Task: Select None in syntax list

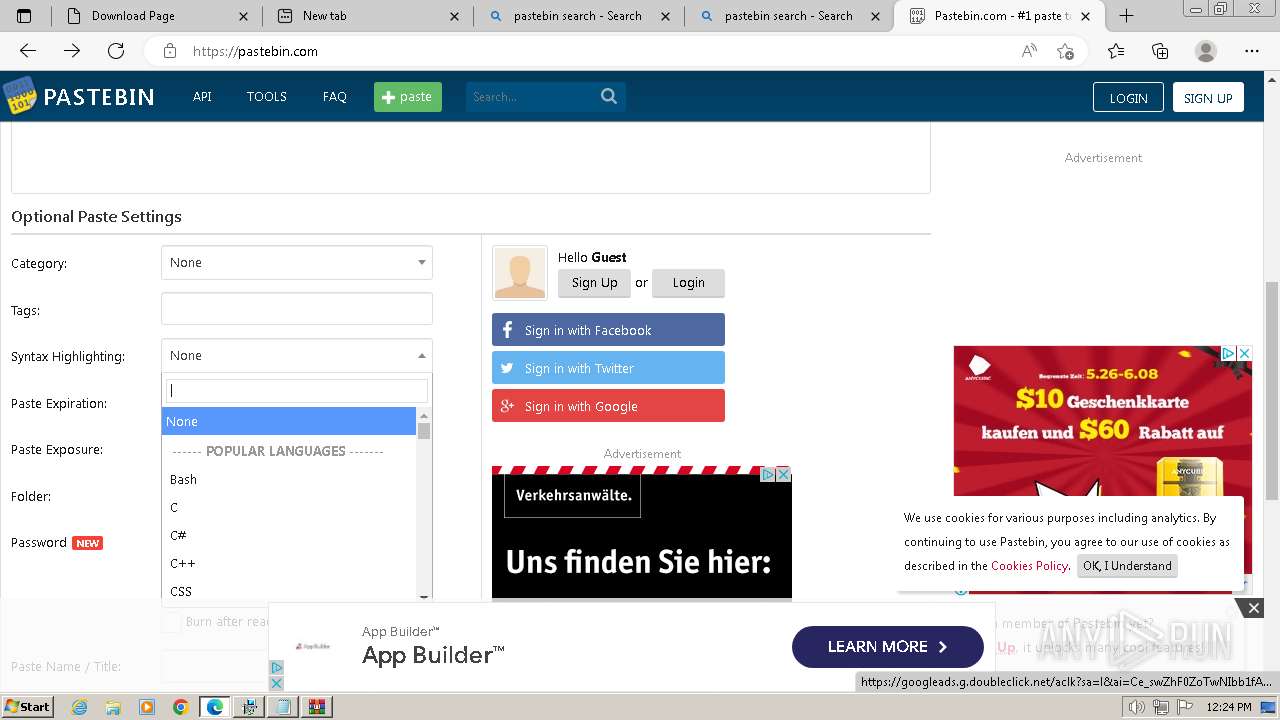Action: [288, 421]
